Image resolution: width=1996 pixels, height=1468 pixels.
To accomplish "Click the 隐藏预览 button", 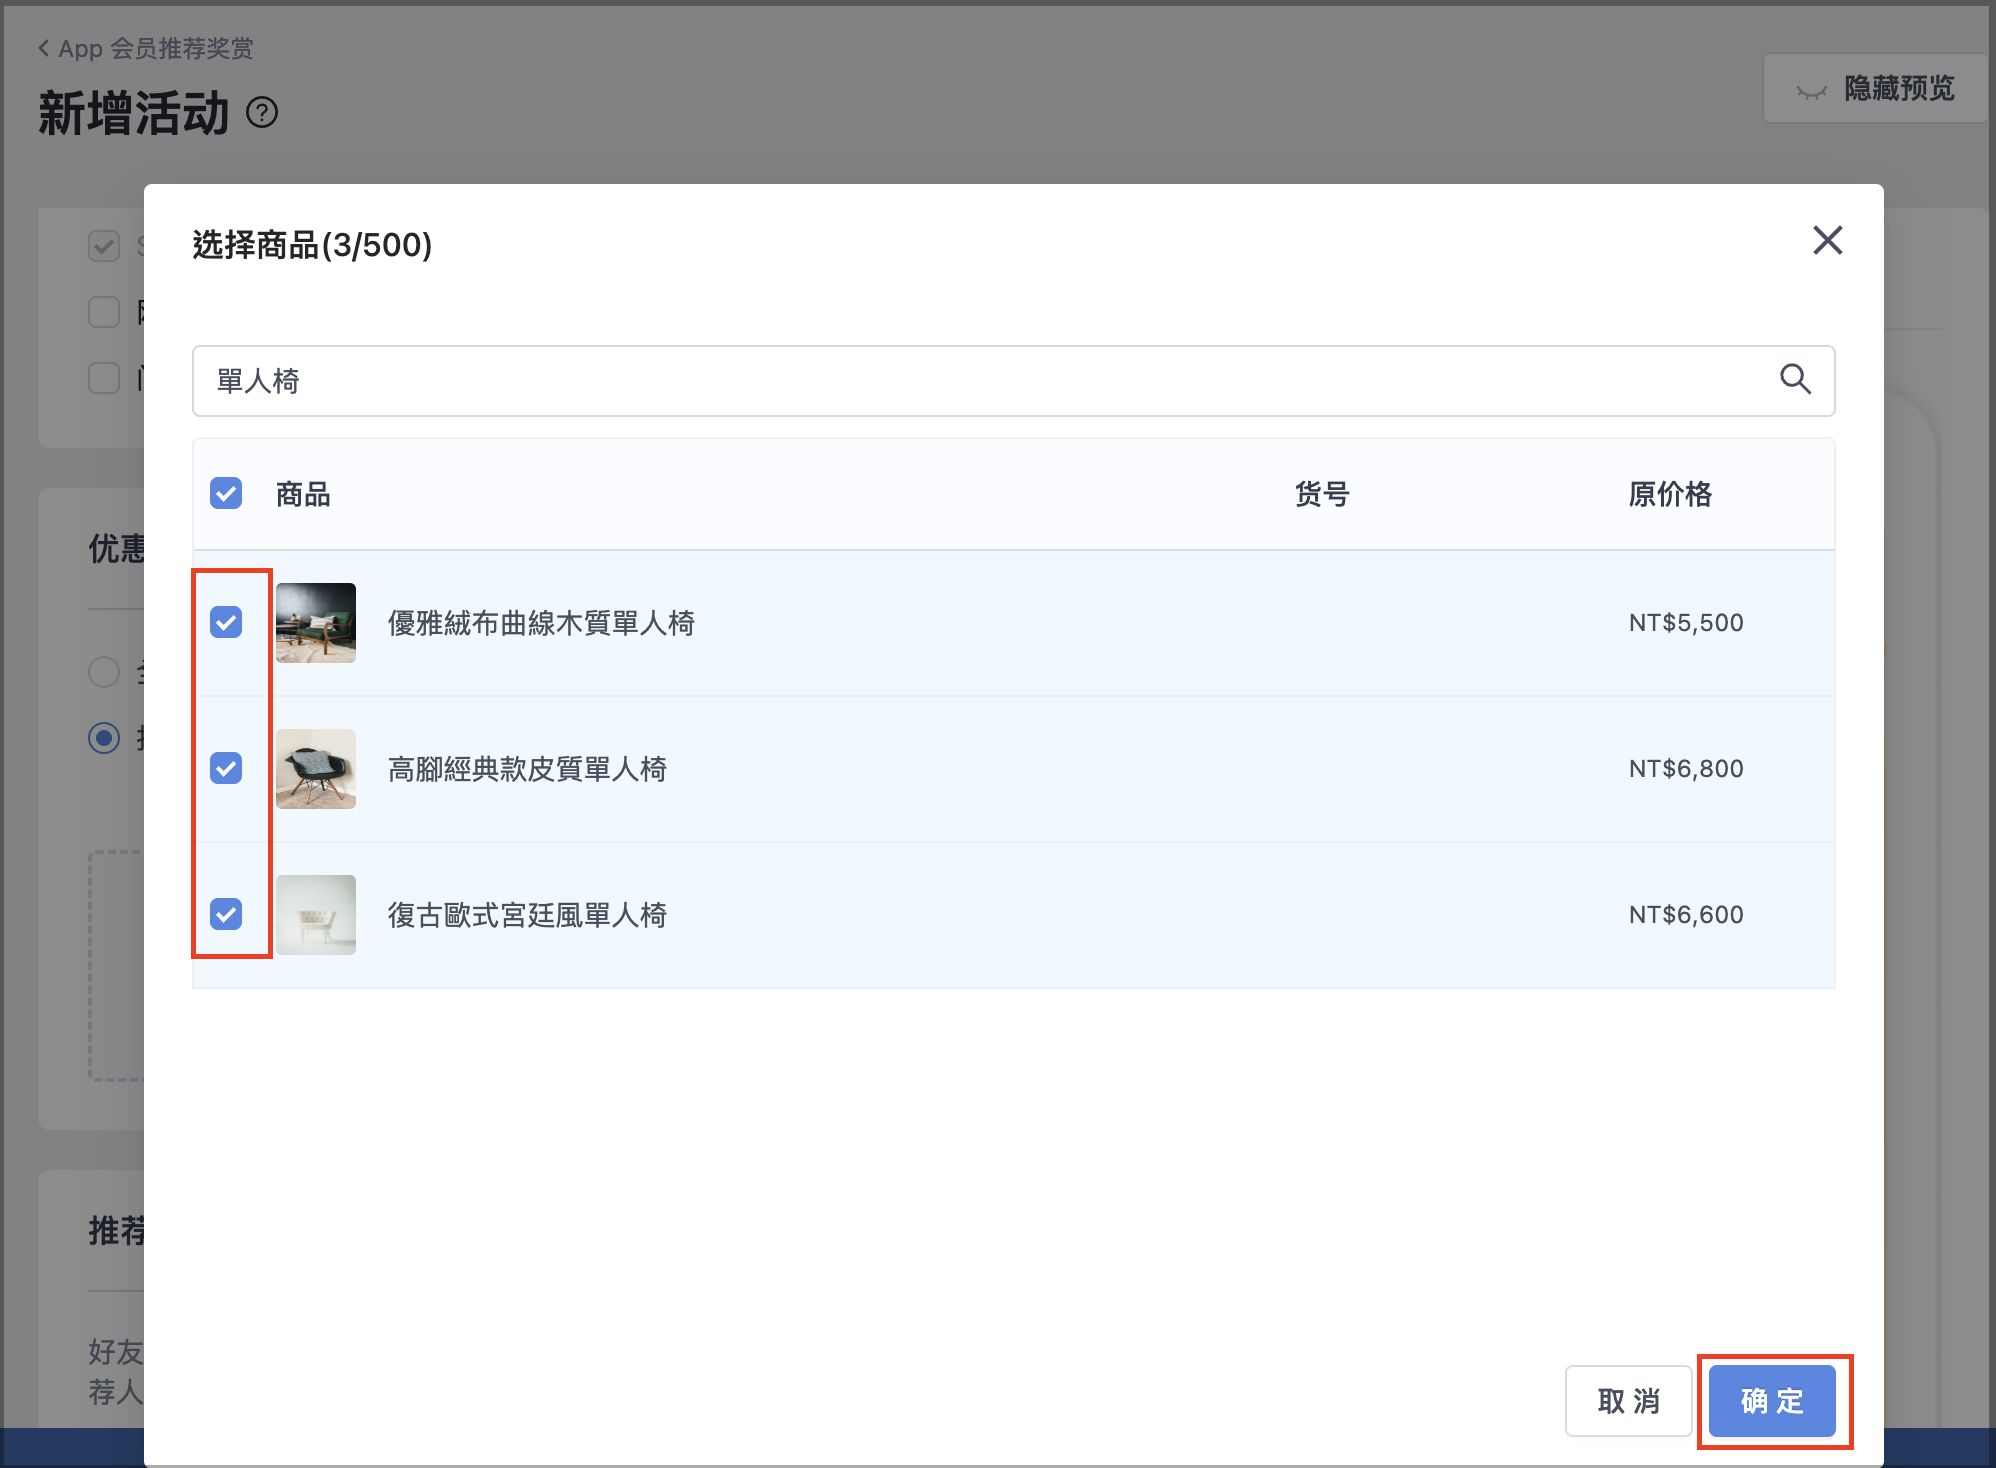I will coord(1875,89).
